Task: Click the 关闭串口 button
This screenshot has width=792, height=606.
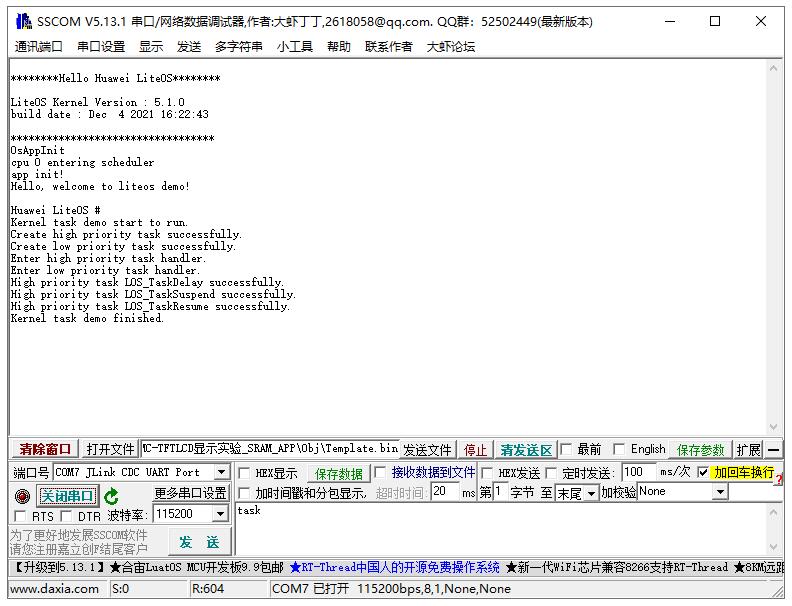Action: point(67,496)
